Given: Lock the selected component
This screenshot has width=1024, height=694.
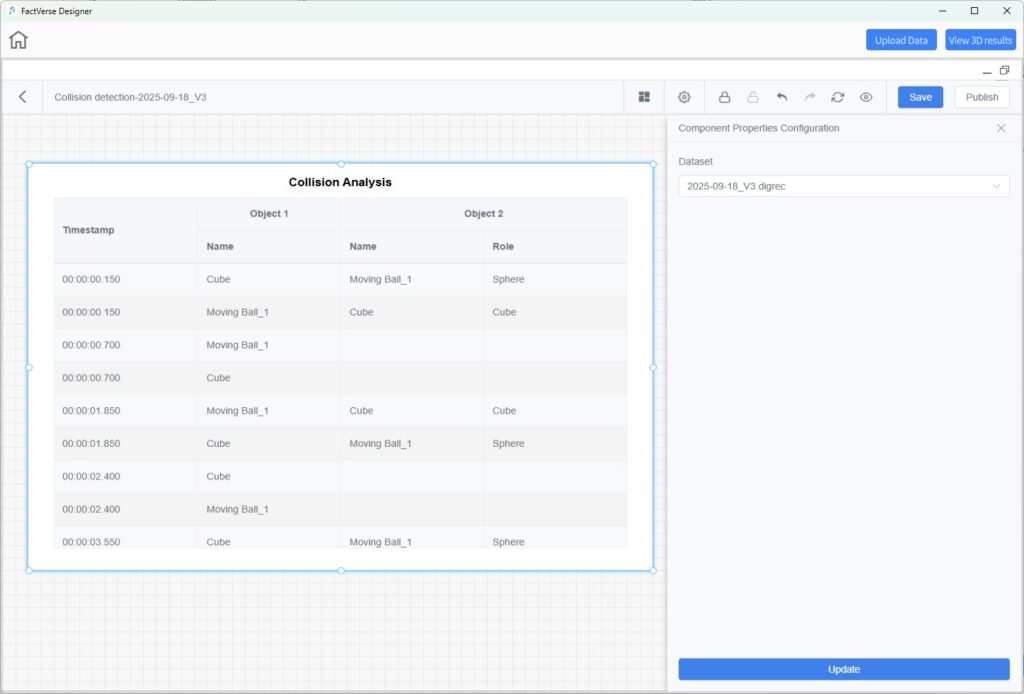Looking at the screenshot, I should pos(724,97).
